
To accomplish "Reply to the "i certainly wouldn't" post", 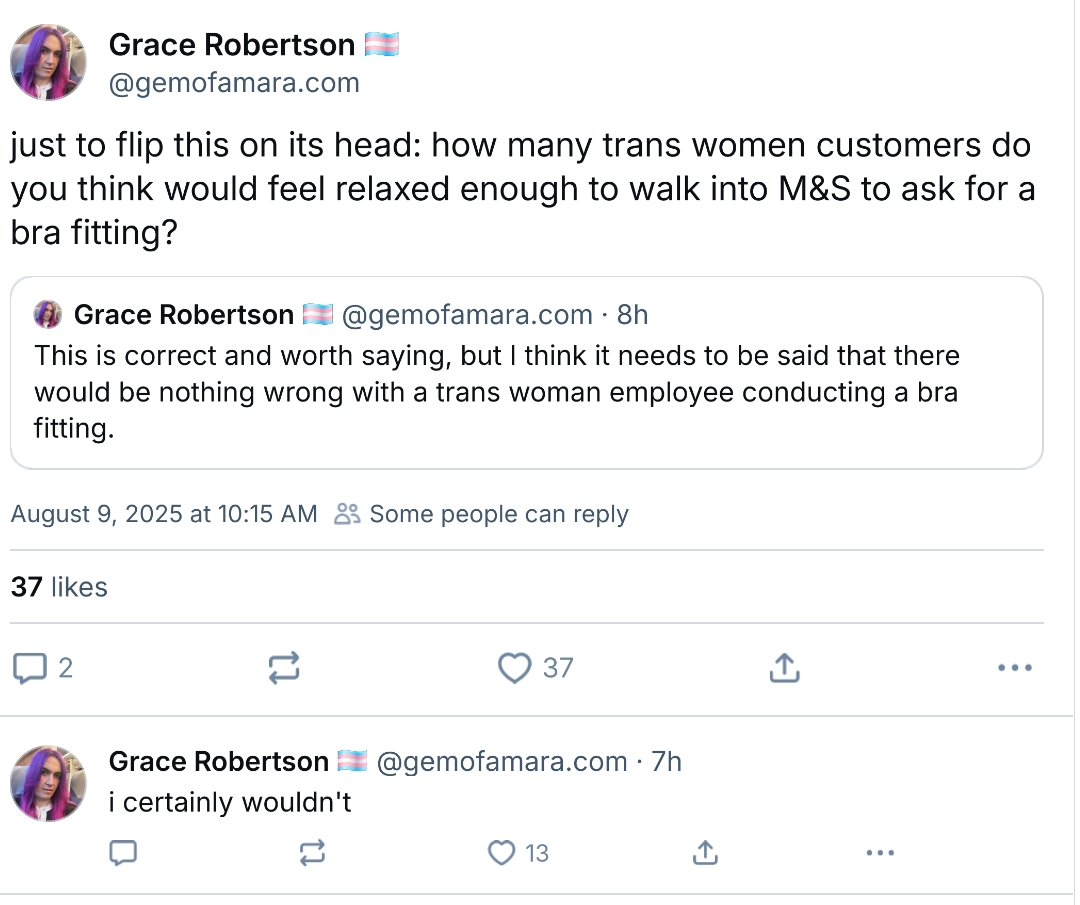I will pos(123,853).
